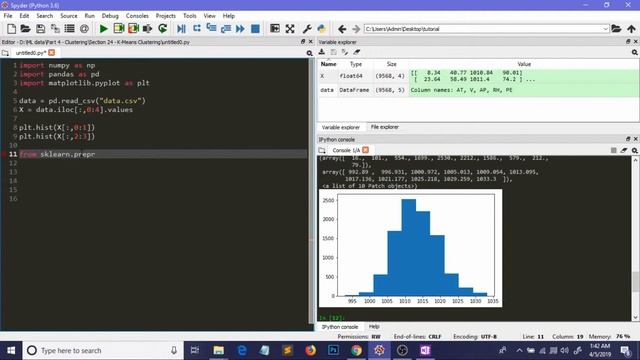Browse editor tabs icon

(5, 53)
